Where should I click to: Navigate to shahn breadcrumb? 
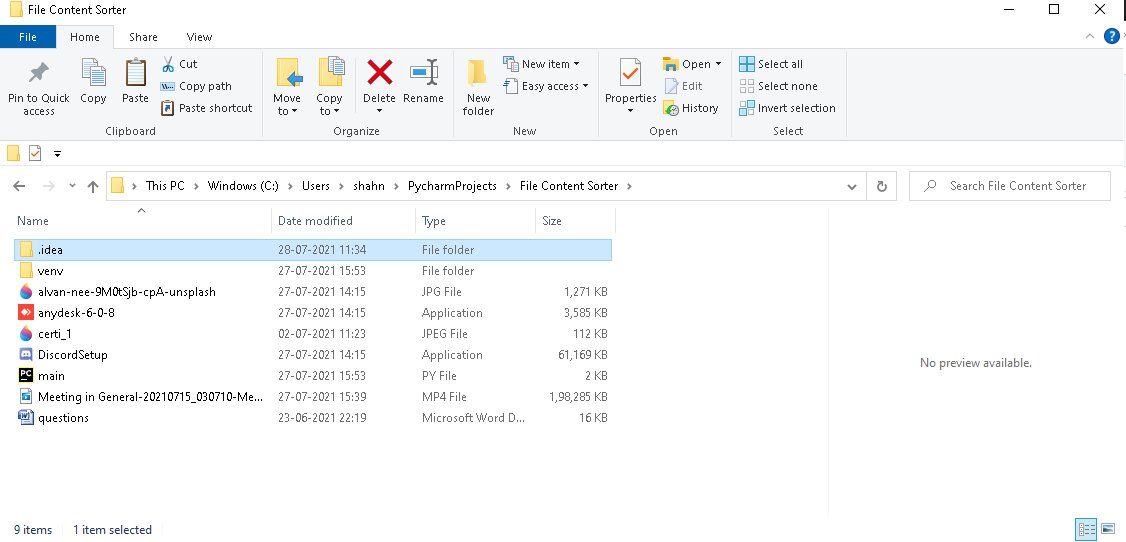point(369,186)
